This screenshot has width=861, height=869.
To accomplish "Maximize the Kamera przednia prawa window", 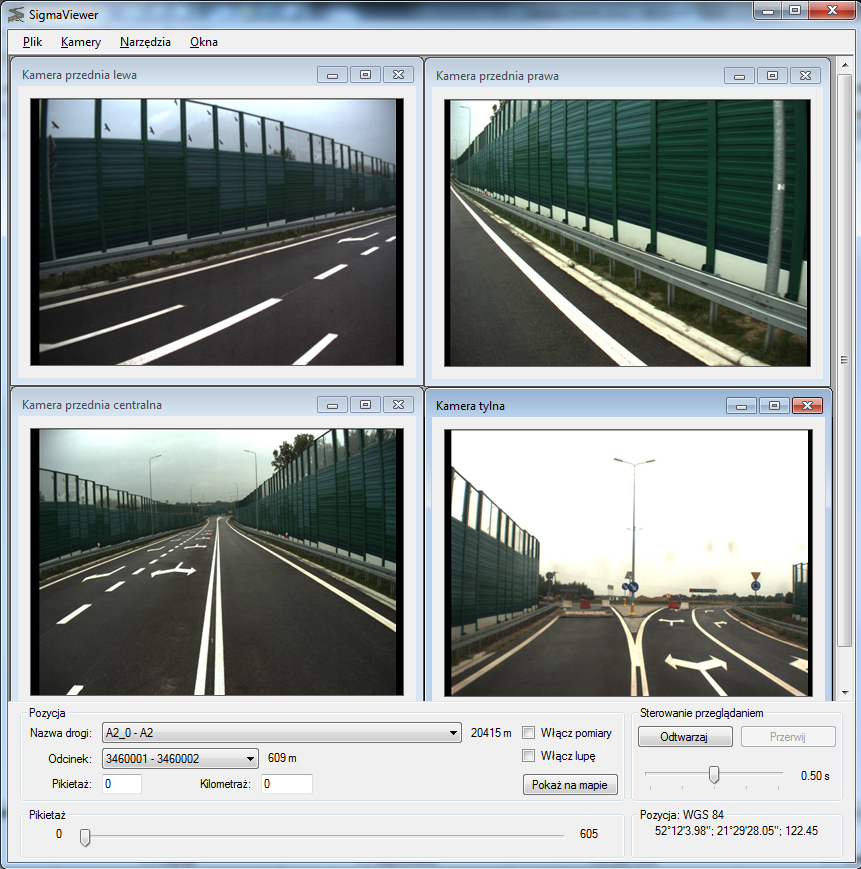I will click(772, 75).
